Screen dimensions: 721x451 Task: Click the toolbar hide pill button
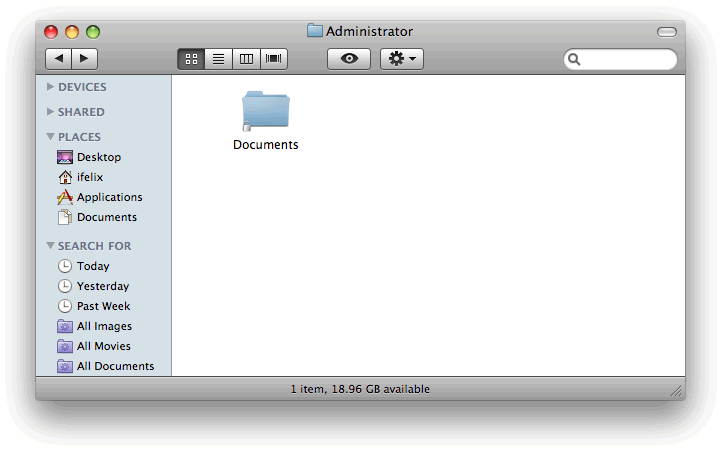coord(666,32)
